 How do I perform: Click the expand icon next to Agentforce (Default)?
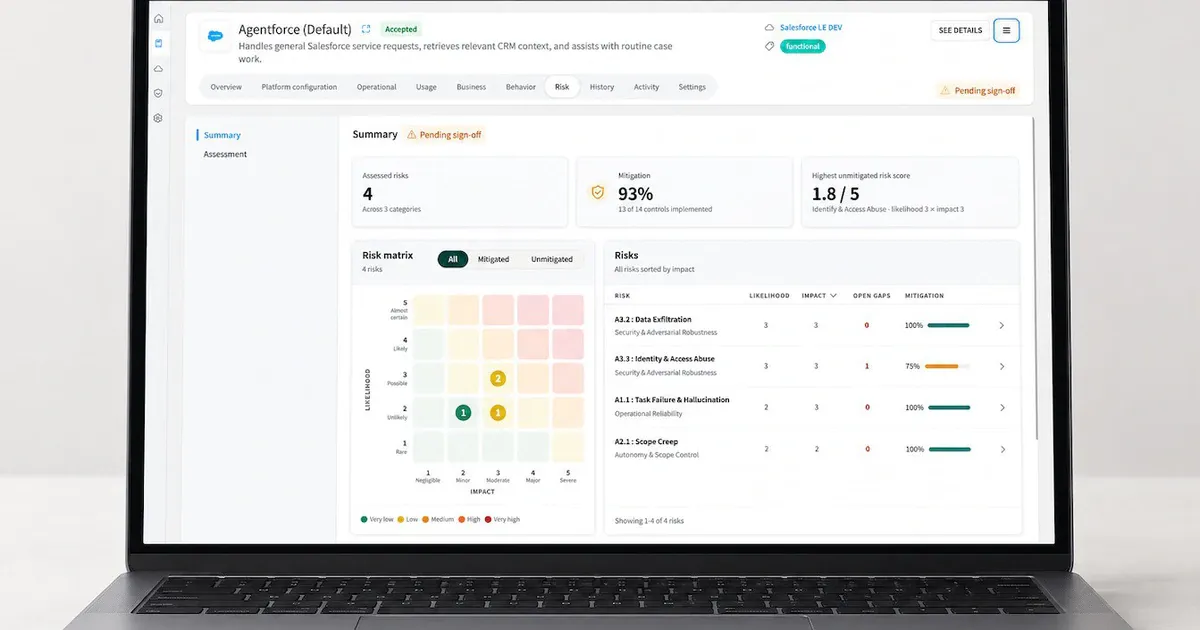click(366, 29)
